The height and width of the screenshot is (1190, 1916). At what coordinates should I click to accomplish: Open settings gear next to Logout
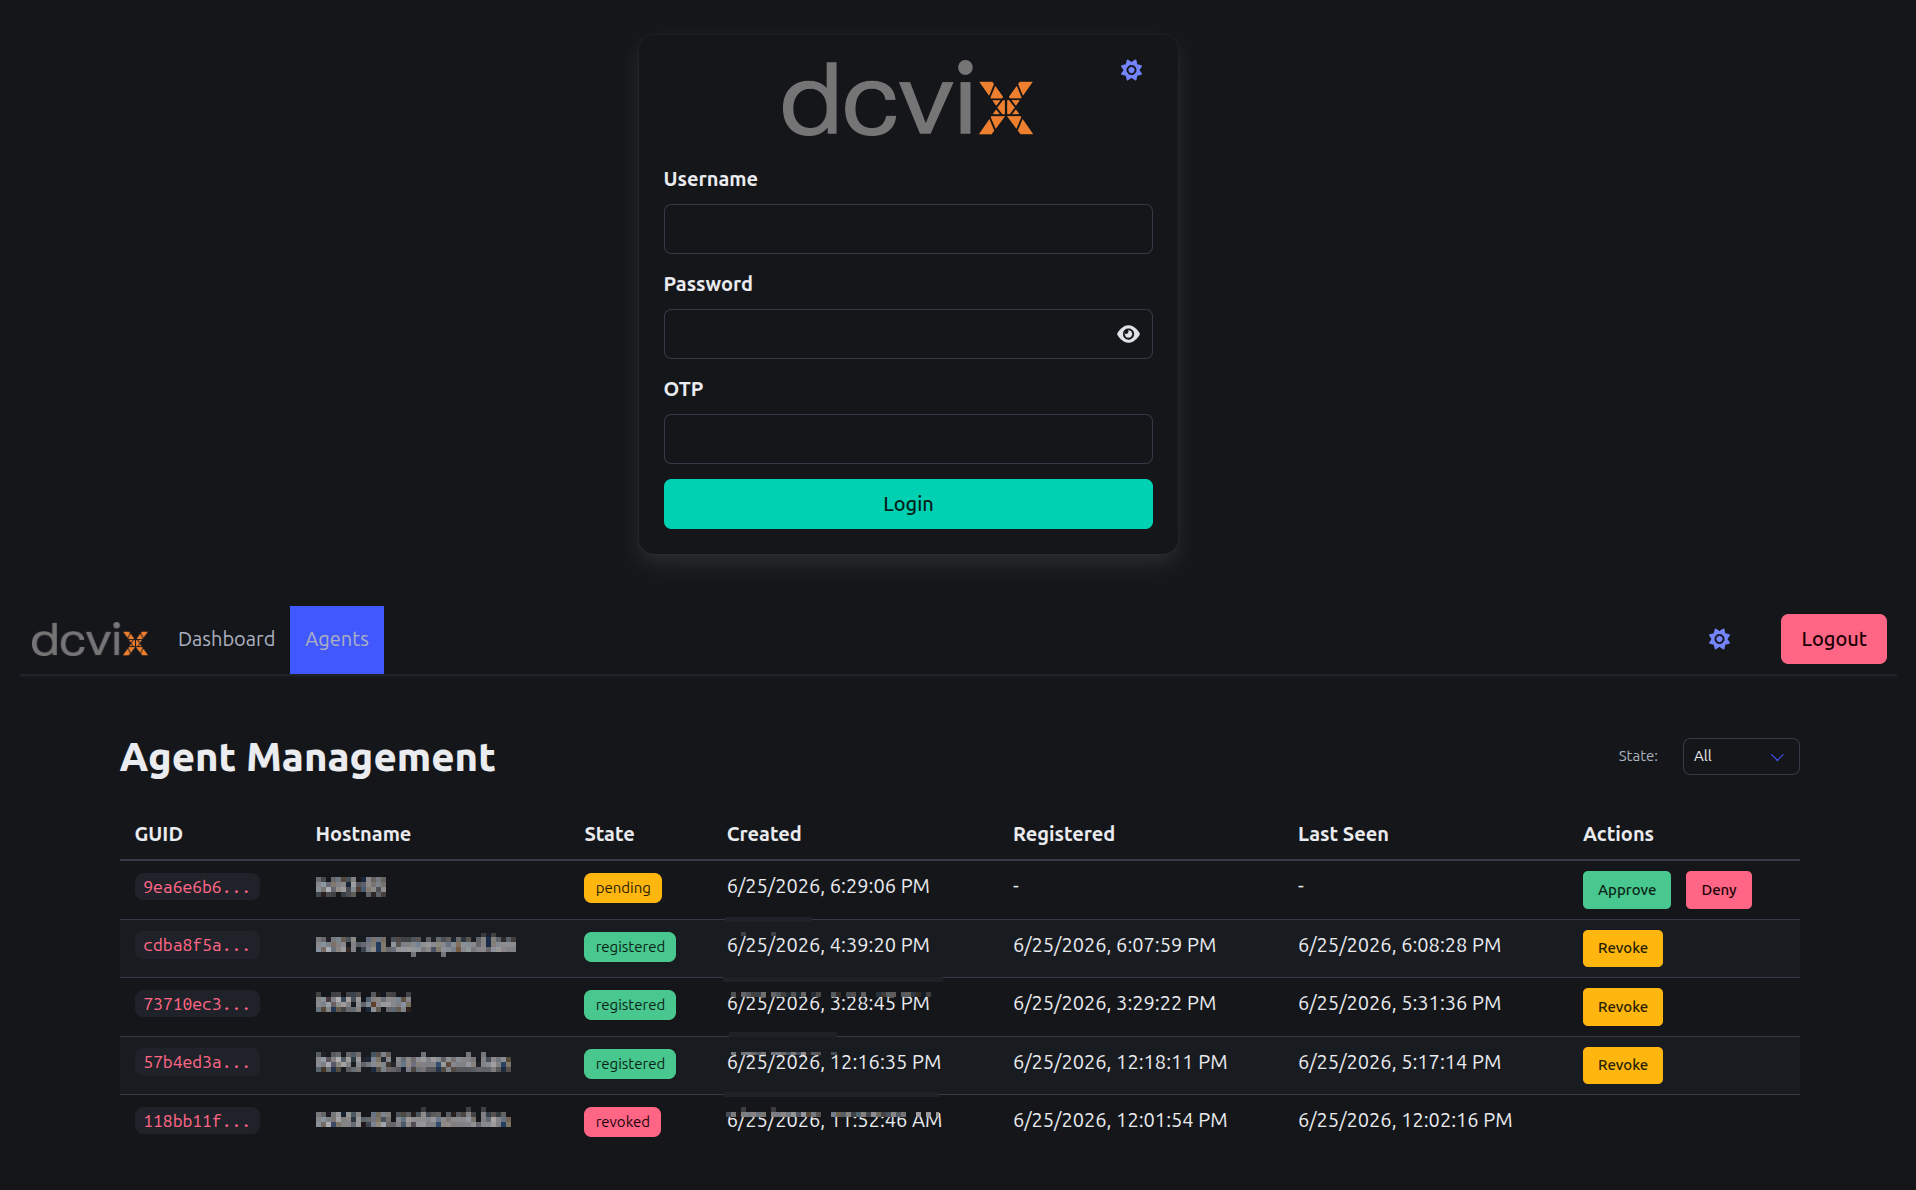tap(1719, 639)
